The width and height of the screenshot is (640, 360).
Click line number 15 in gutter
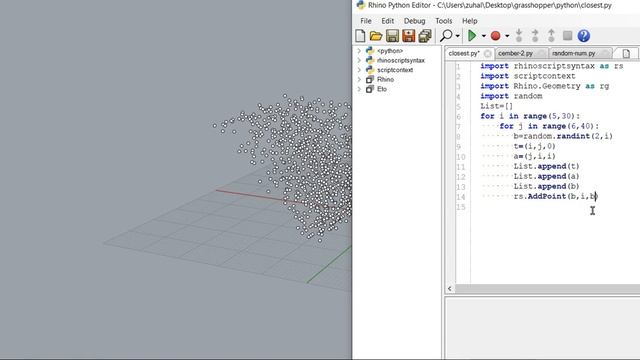click(461, 207)
